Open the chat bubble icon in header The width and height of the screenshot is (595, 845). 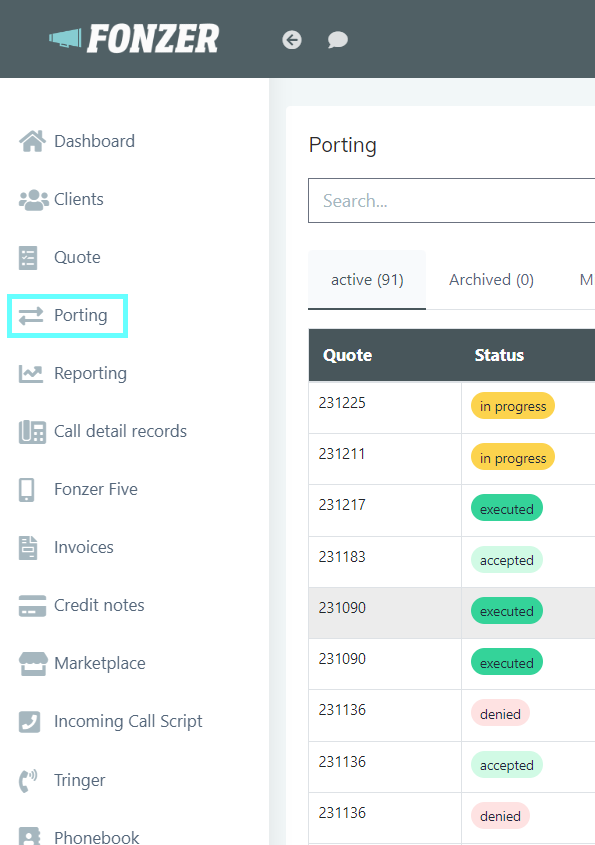coord(337,40)
